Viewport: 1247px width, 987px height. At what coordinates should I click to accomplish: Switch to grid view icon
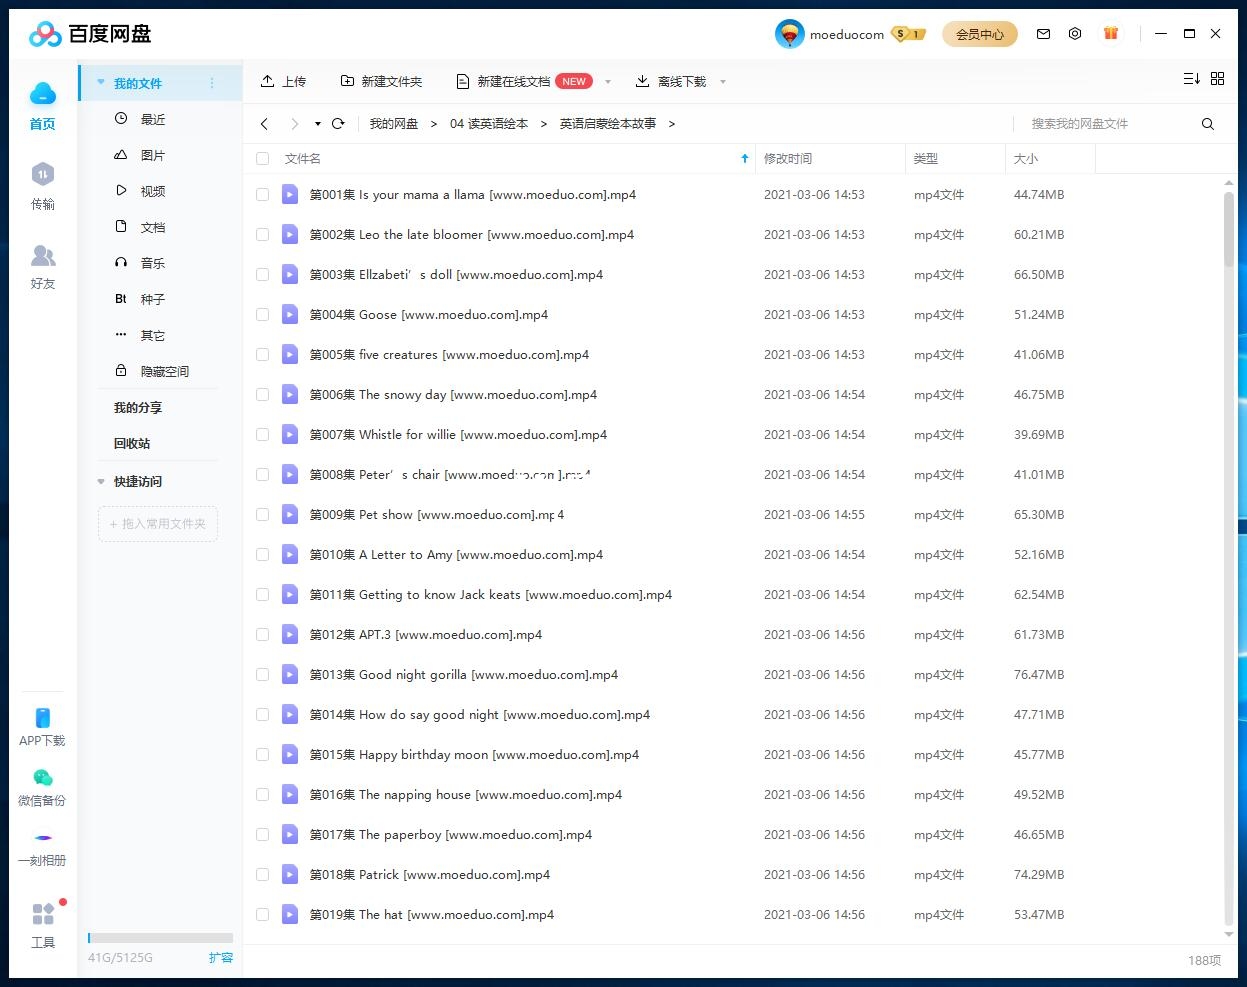point(1217,79)
